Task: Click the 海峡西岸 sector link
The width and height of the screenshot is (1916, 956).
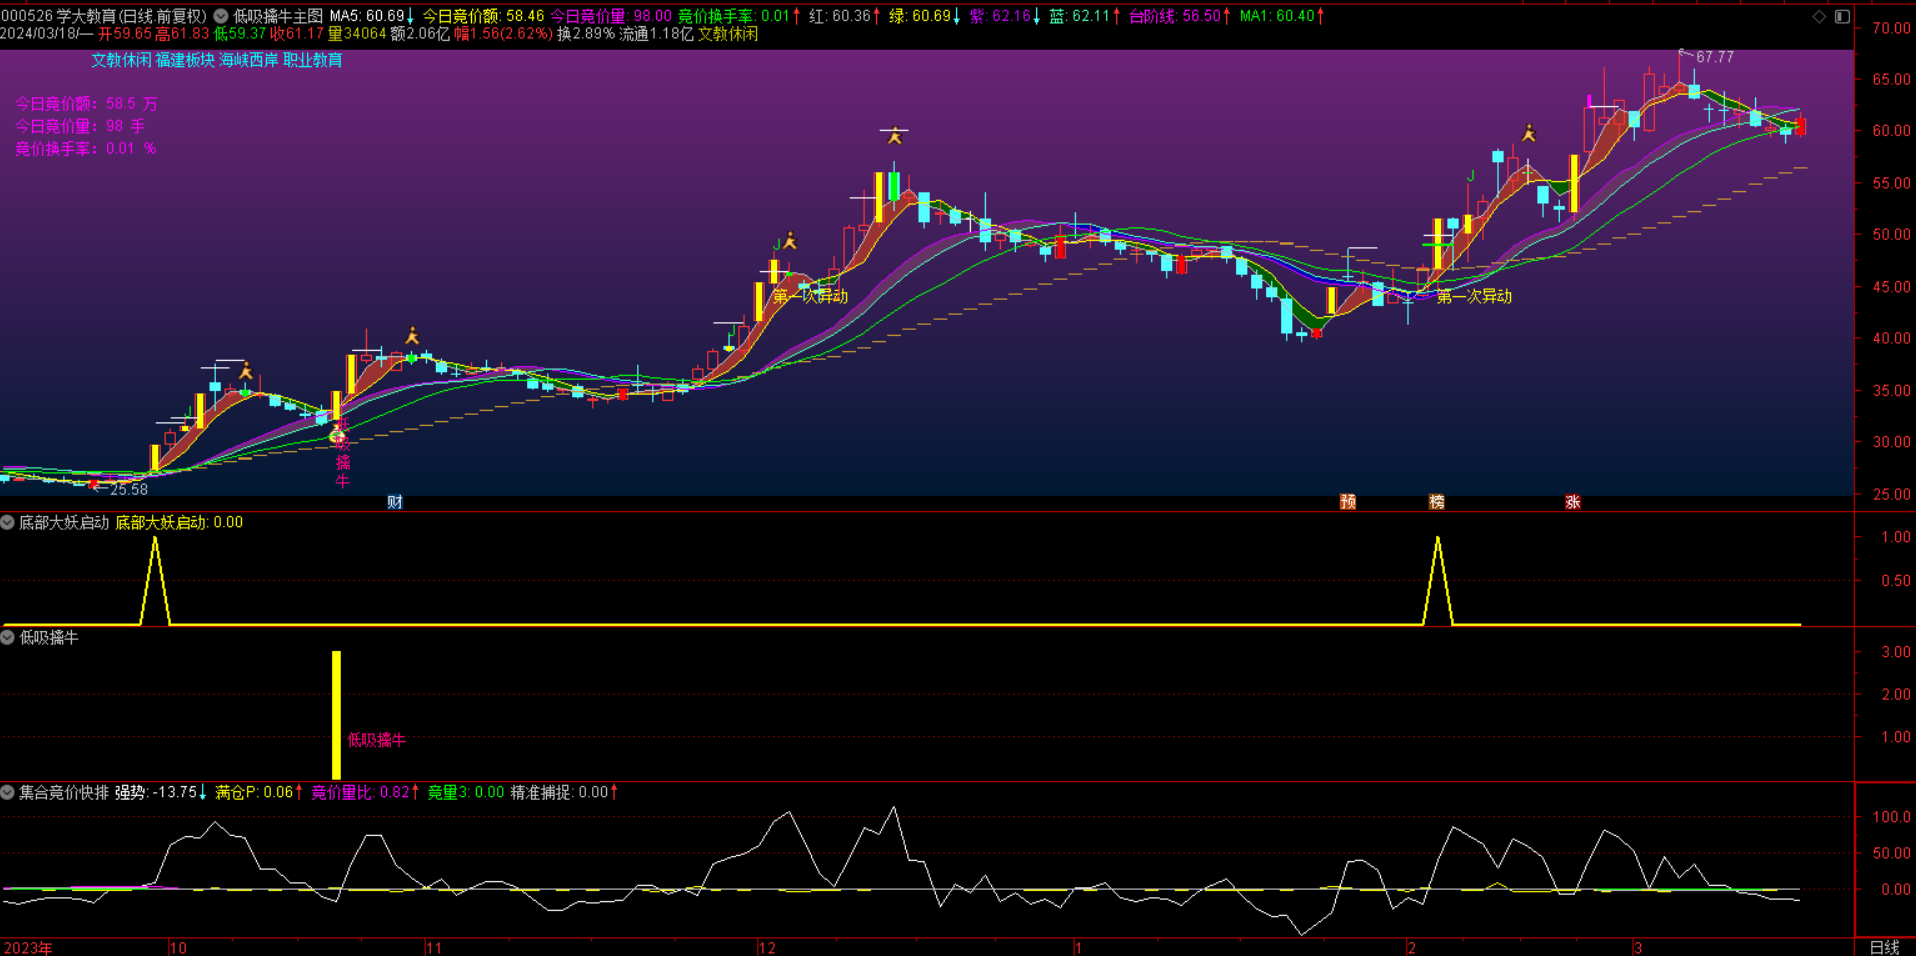Action: point(249,60)
